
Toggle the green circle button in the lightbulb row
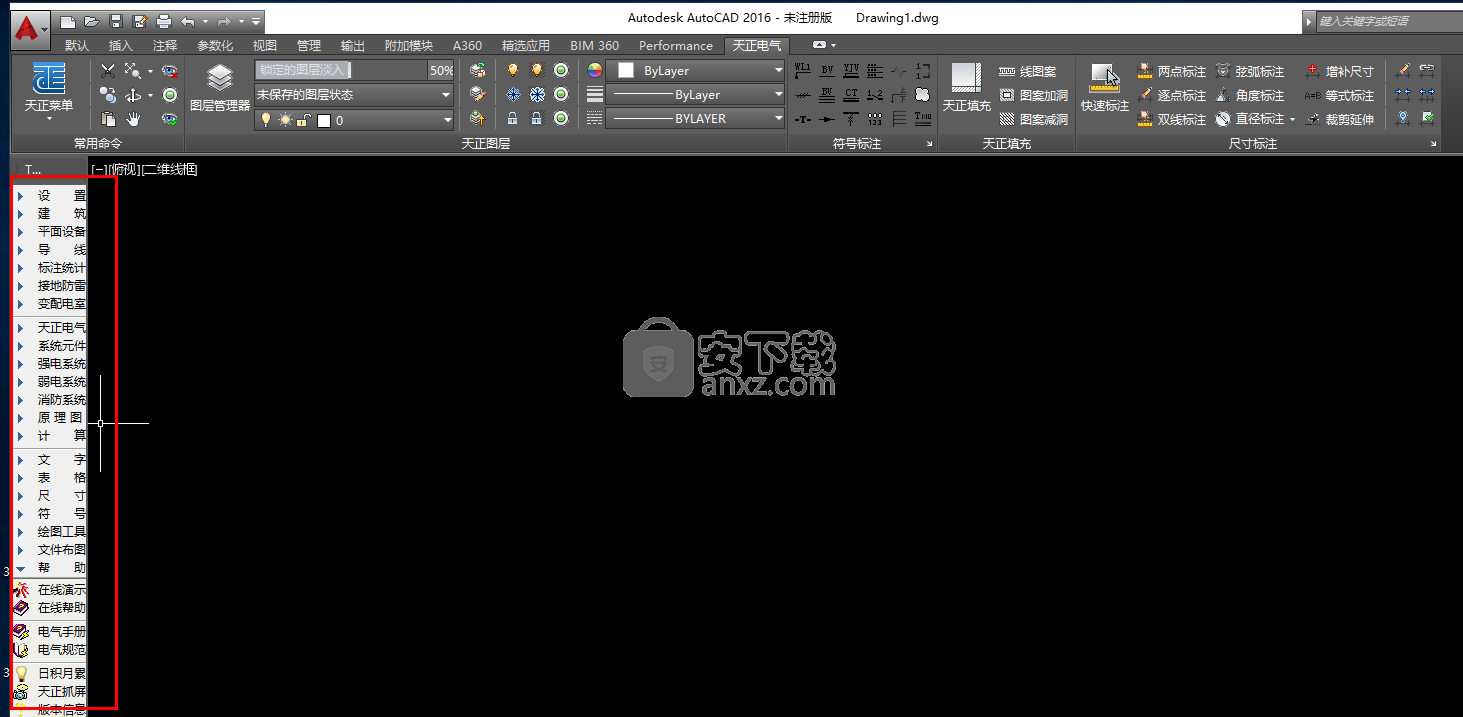[x=561, y=70]
